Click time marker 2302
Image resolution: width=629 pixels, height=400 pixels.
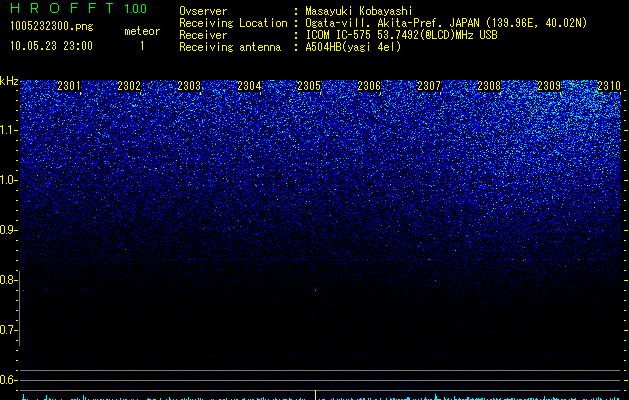click(129, 86)
